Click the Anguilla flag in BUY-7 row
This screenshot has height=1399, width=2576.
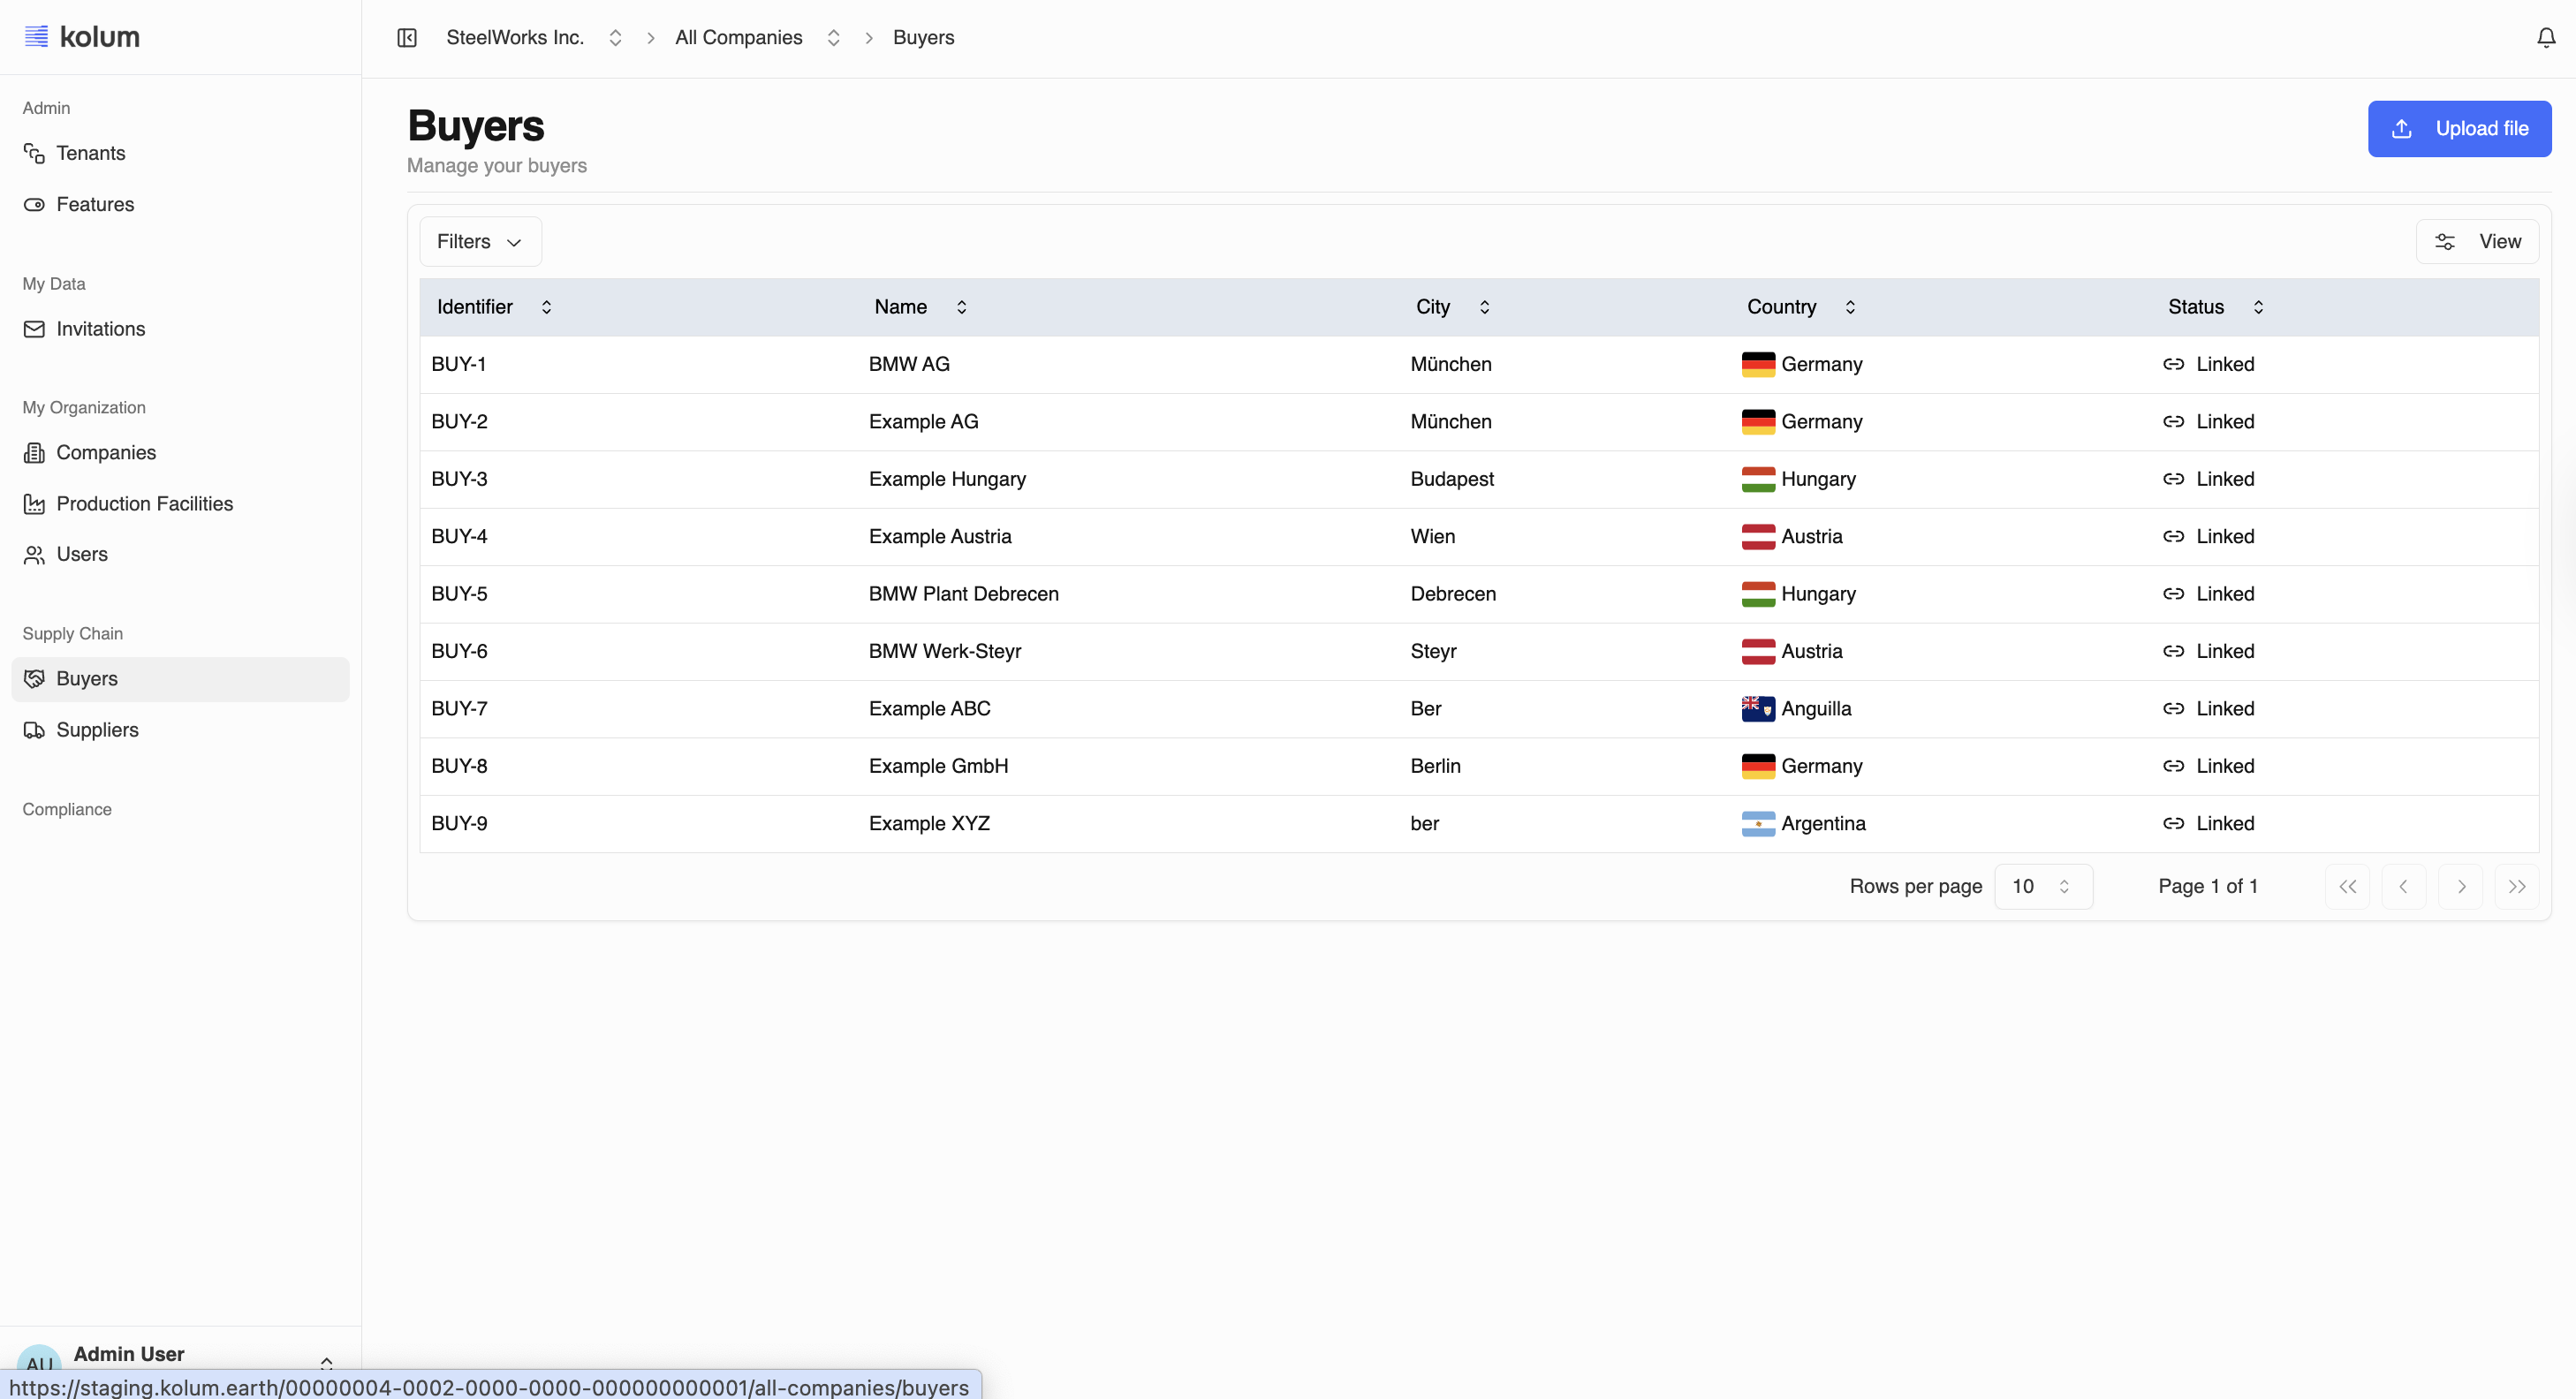pyautogui.click(x=1757, y=709)
